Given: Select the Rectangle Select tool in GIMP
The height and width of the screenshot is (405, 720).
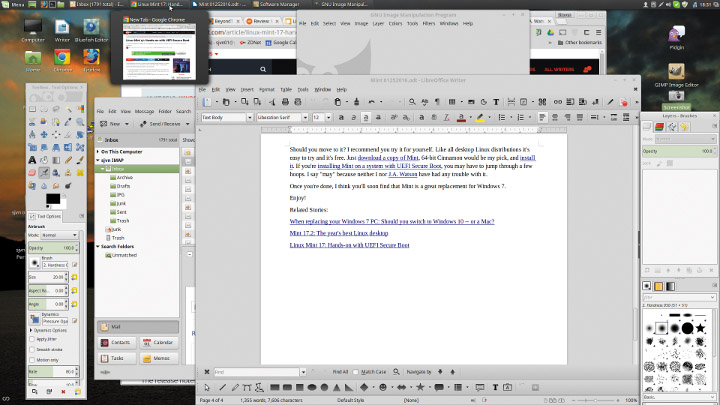Looking at the screenshot, I should click(x=32, y=109).
